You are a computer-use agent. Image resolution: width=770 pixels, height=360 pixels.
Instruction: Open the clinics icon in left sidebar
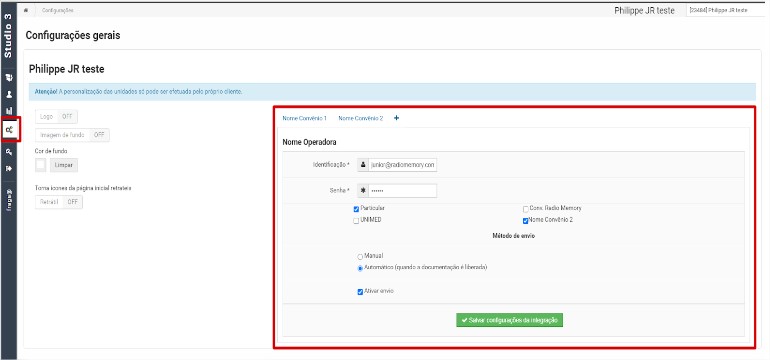(x=9, y=78)
